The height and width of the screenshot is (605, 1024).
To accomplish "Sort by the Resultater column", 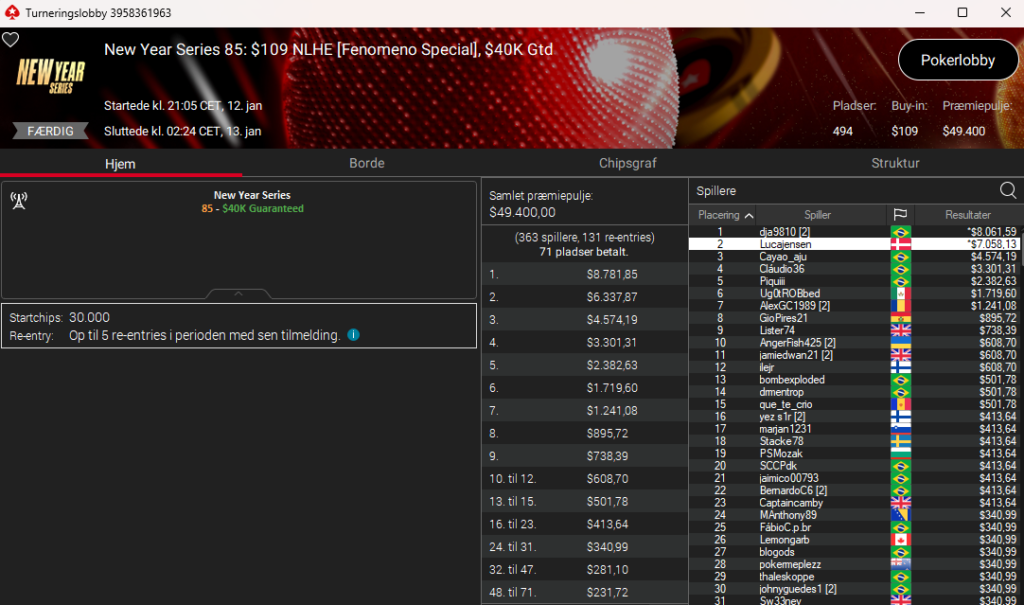I will tap(968, 215).
